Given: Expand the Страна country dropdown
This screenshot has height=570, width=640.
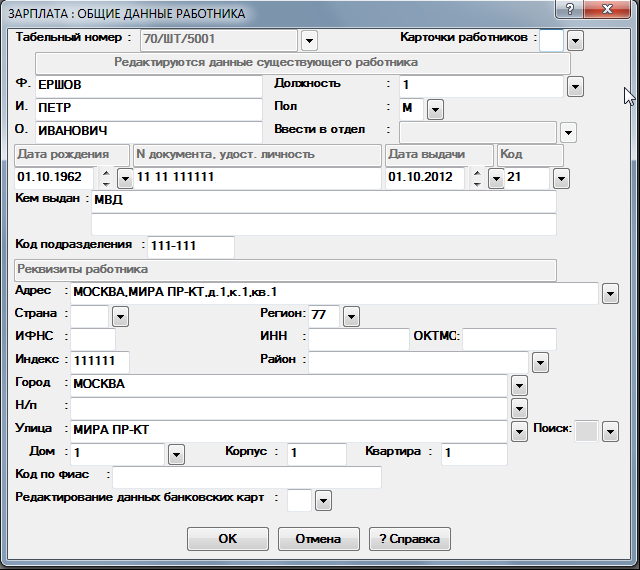Looking at the screenshot, I should coord(120,316).
